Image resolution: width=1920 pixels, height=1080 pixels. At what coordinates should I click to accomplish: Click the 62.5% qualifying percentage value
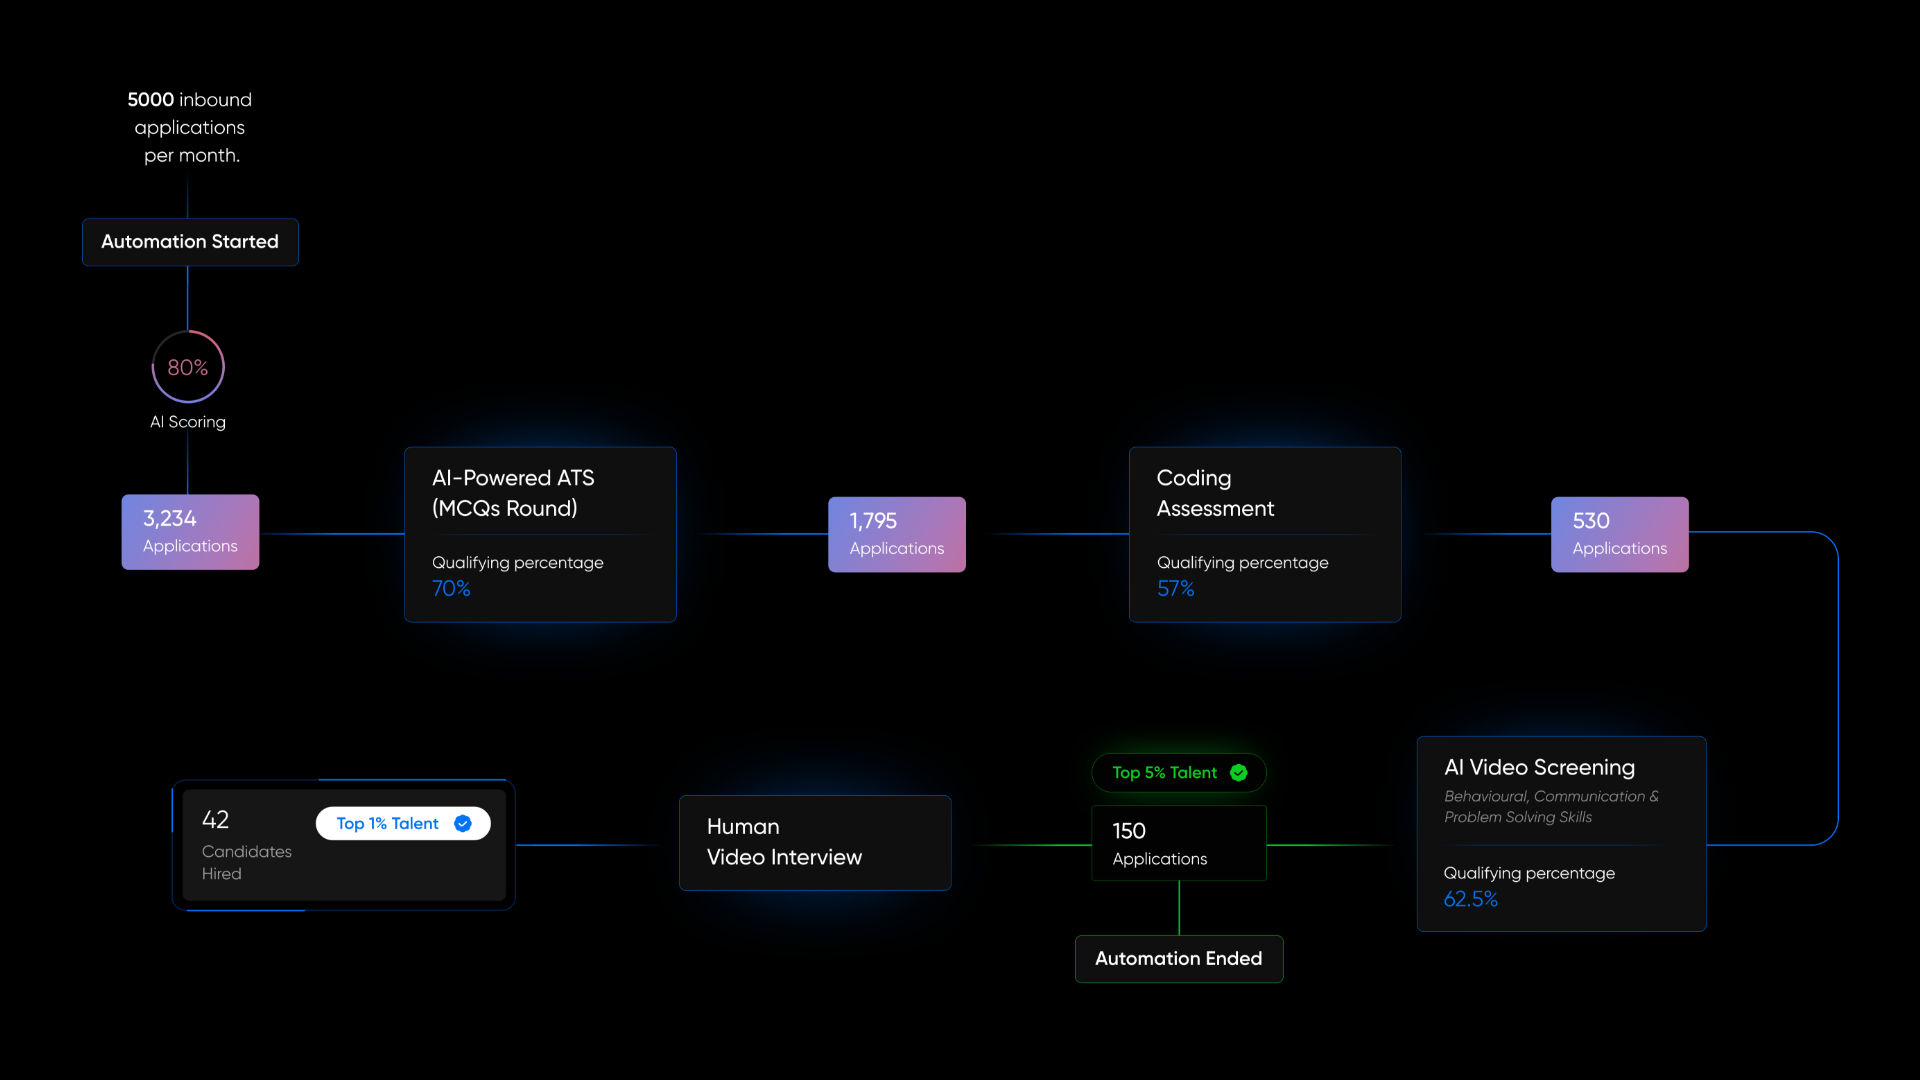click(x=1470, y=899)
